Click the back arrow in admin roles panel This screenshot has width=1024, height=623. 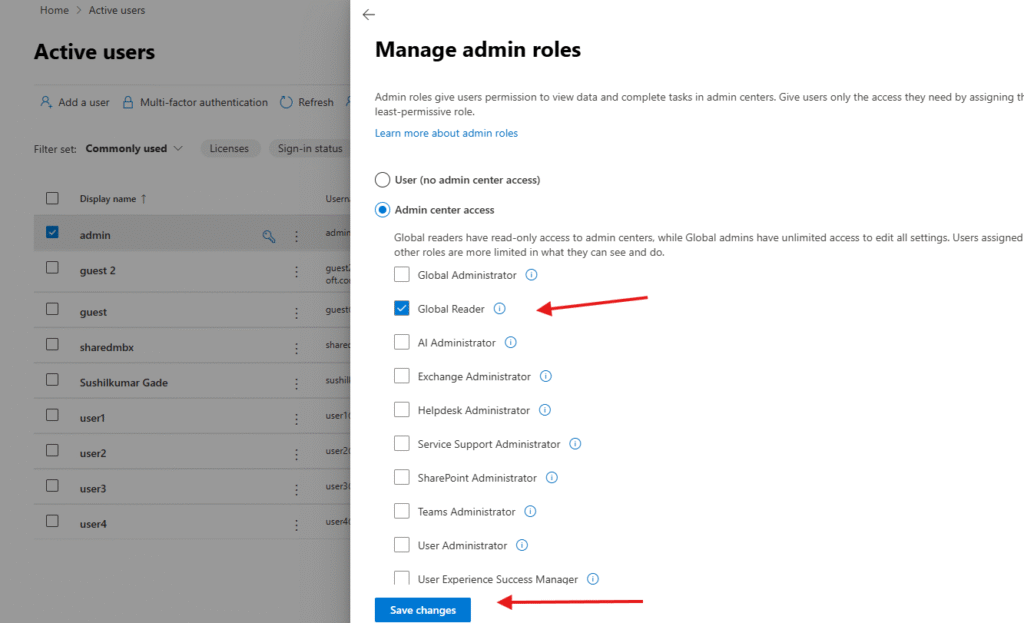[369, 15]
